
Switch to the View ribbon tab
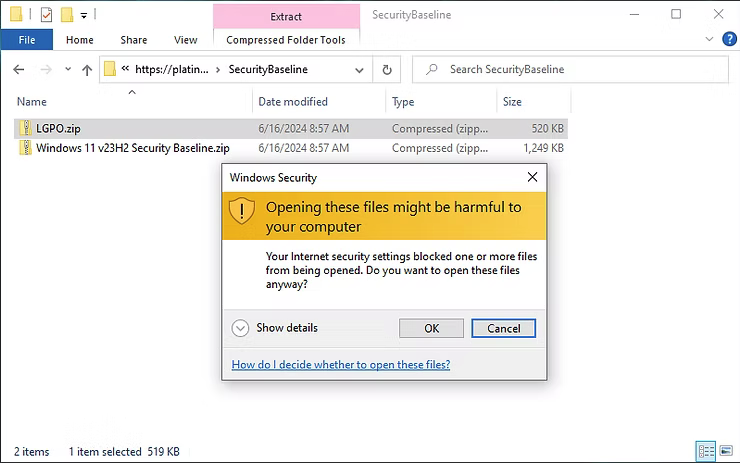185,40
